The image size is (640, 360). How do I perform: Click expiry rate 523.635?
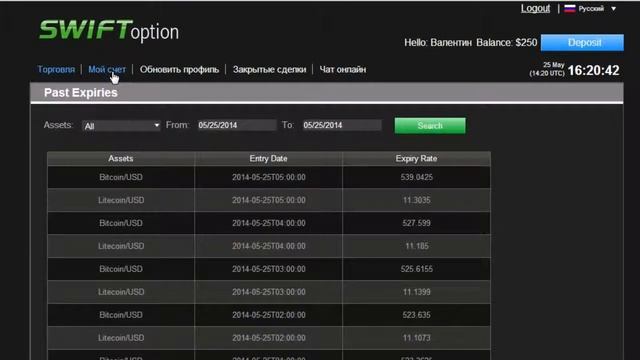[x=416, y=315]
